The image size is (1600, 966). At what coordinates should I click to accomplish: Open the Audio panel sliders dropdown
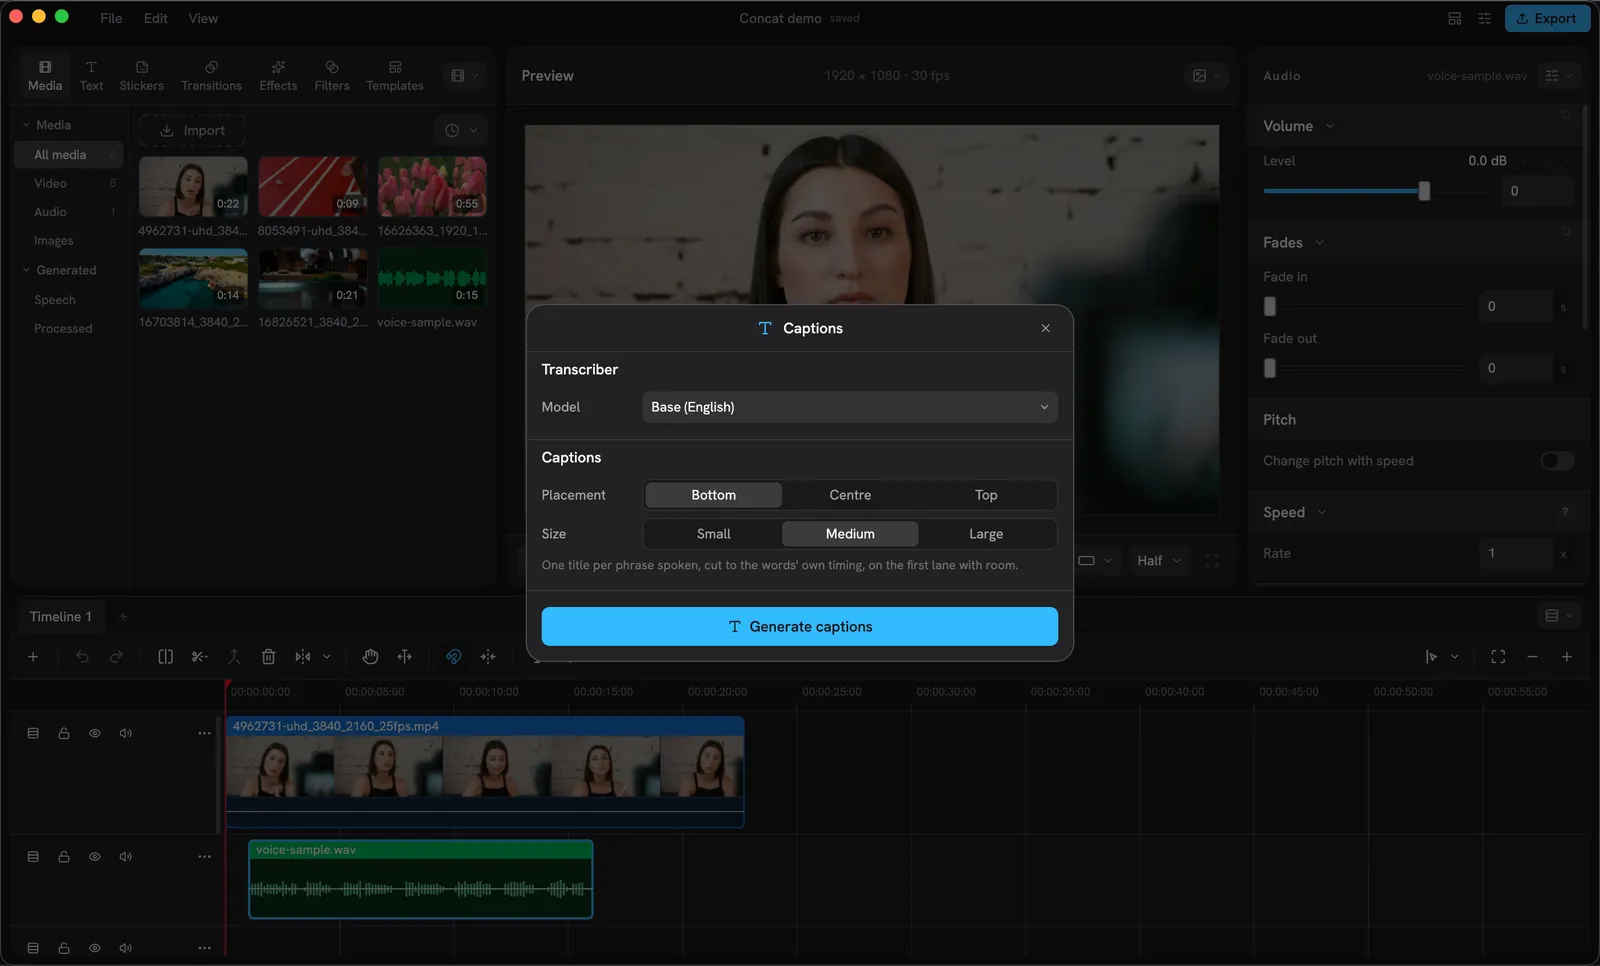pos(1558,76)
